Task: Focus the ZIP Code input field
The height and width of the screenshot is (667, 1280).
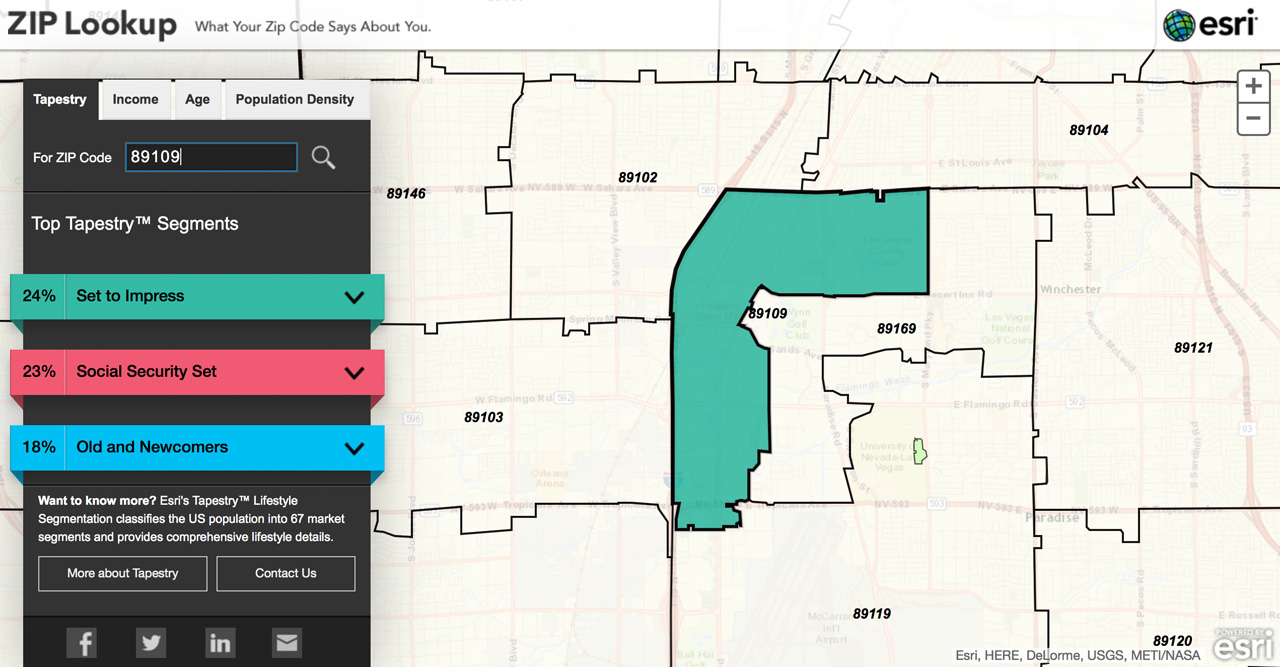Action: 211,157
